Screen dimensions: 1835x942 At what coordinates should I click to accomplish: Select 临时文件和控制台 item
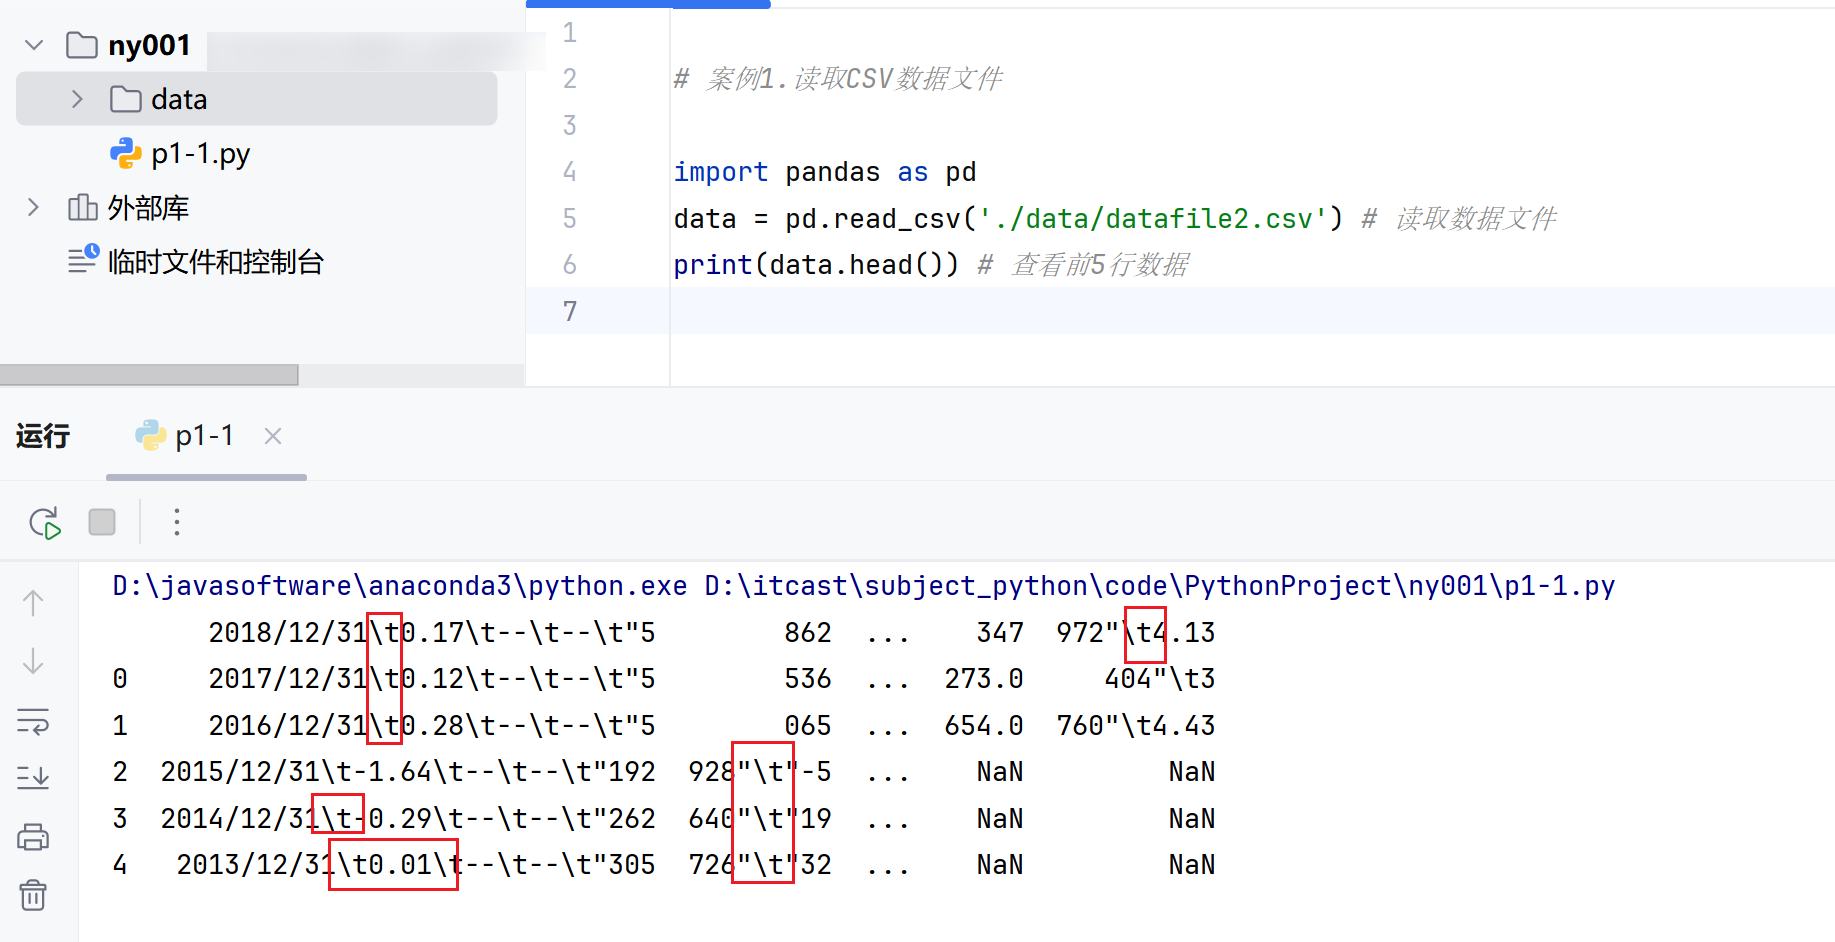coord(215,262)
